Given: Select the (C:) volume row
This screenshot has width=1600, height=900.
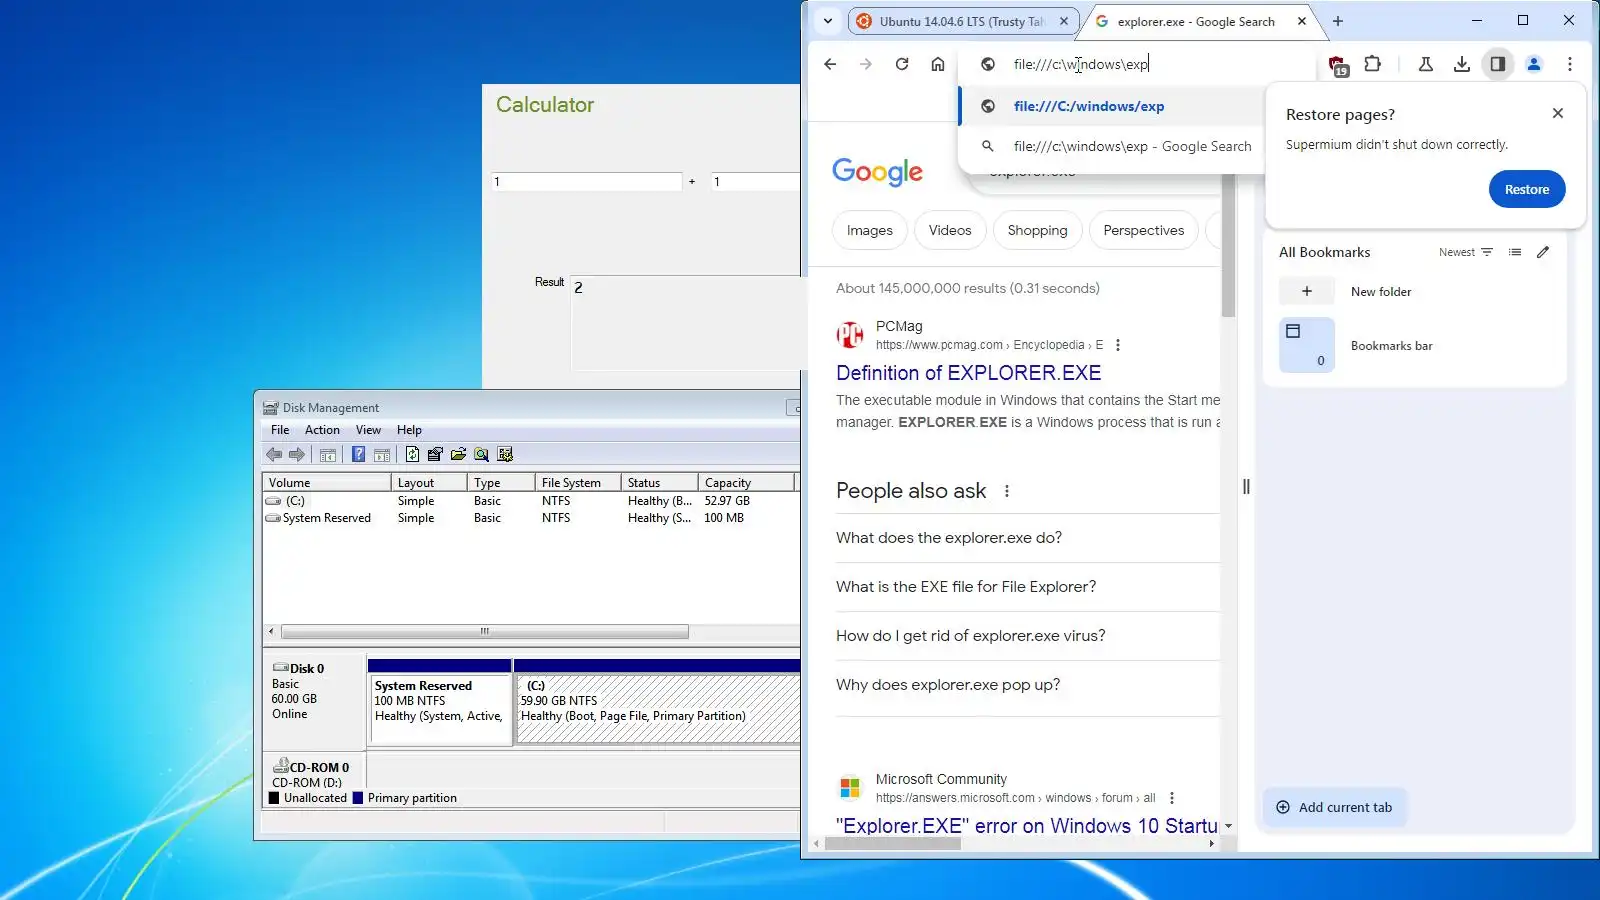Looking at the screenshot, I should [x=530, y=501].
